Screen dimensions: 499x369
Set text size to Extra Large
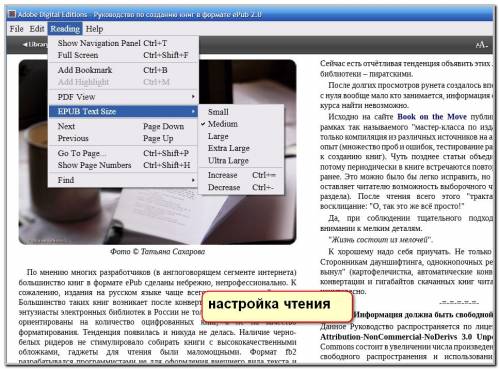click(x=241, y=148)
